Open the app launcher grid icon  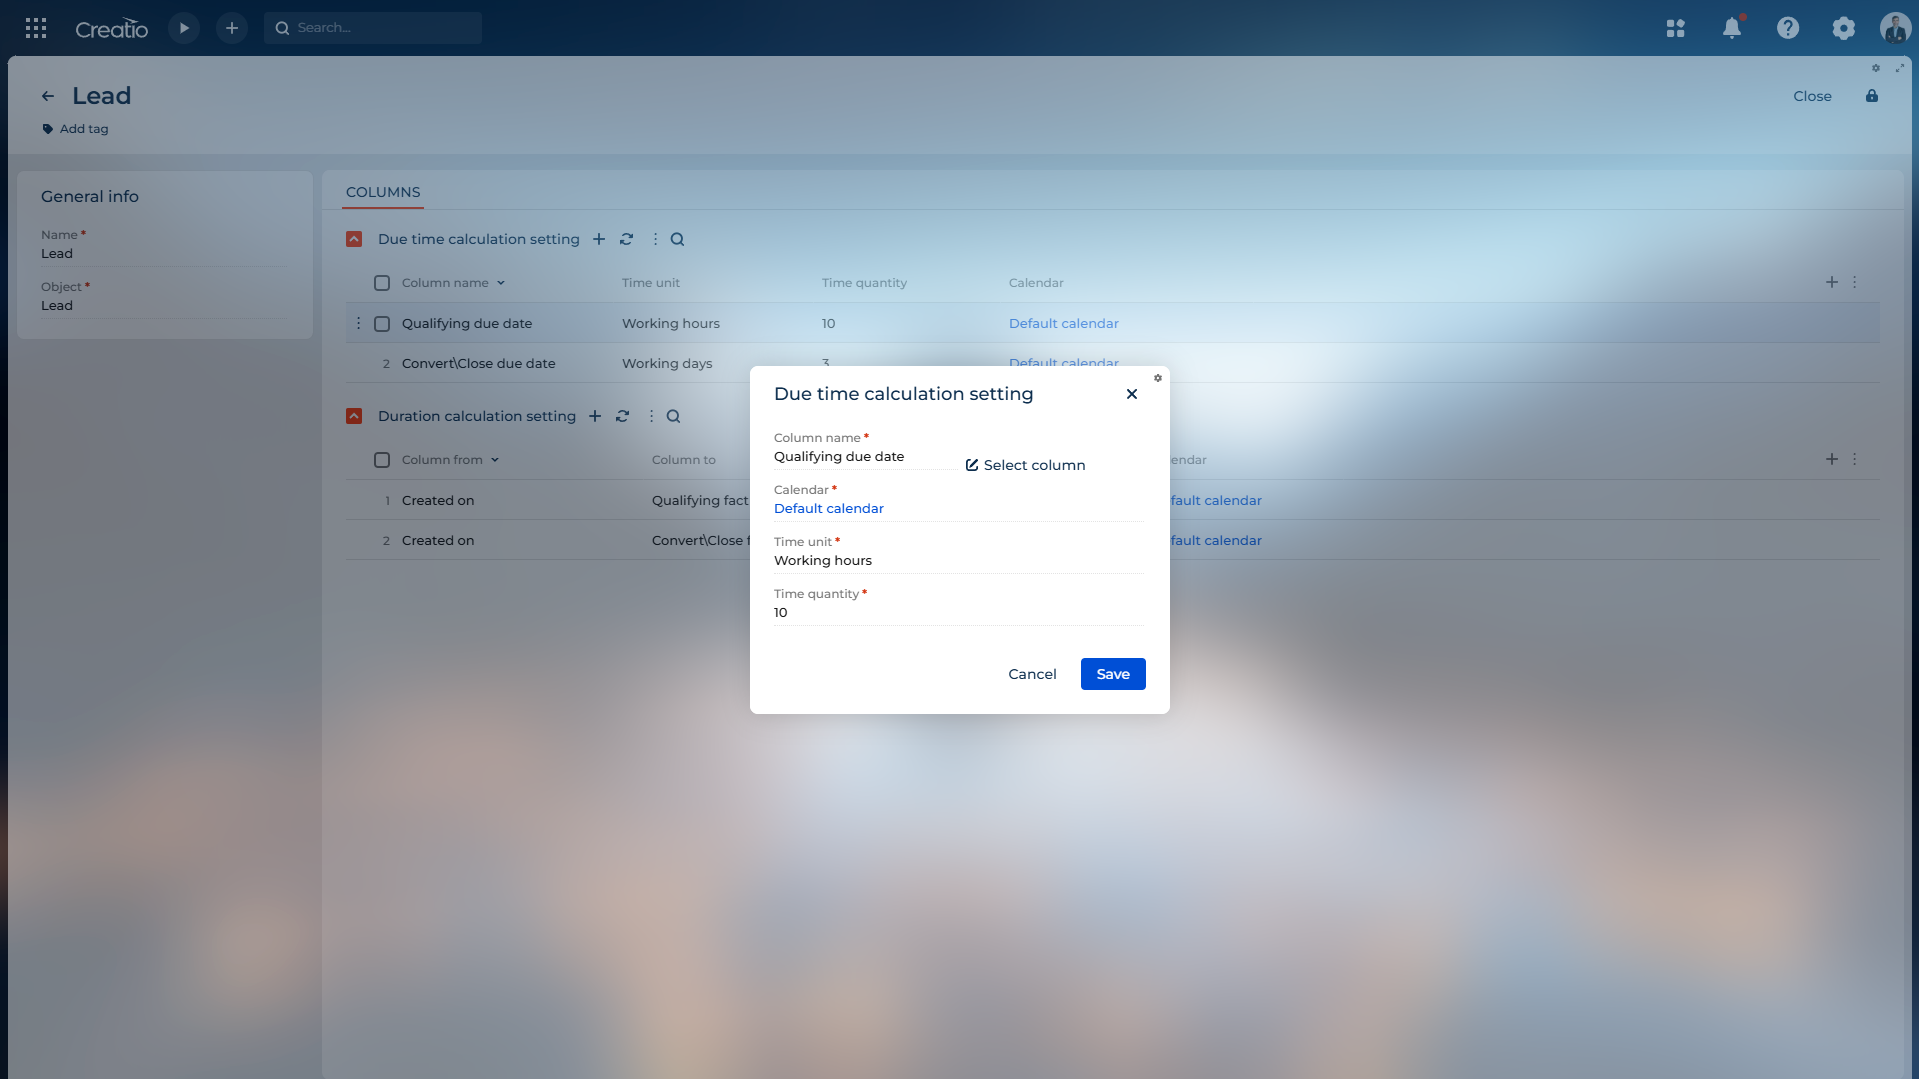click(36, 28)
